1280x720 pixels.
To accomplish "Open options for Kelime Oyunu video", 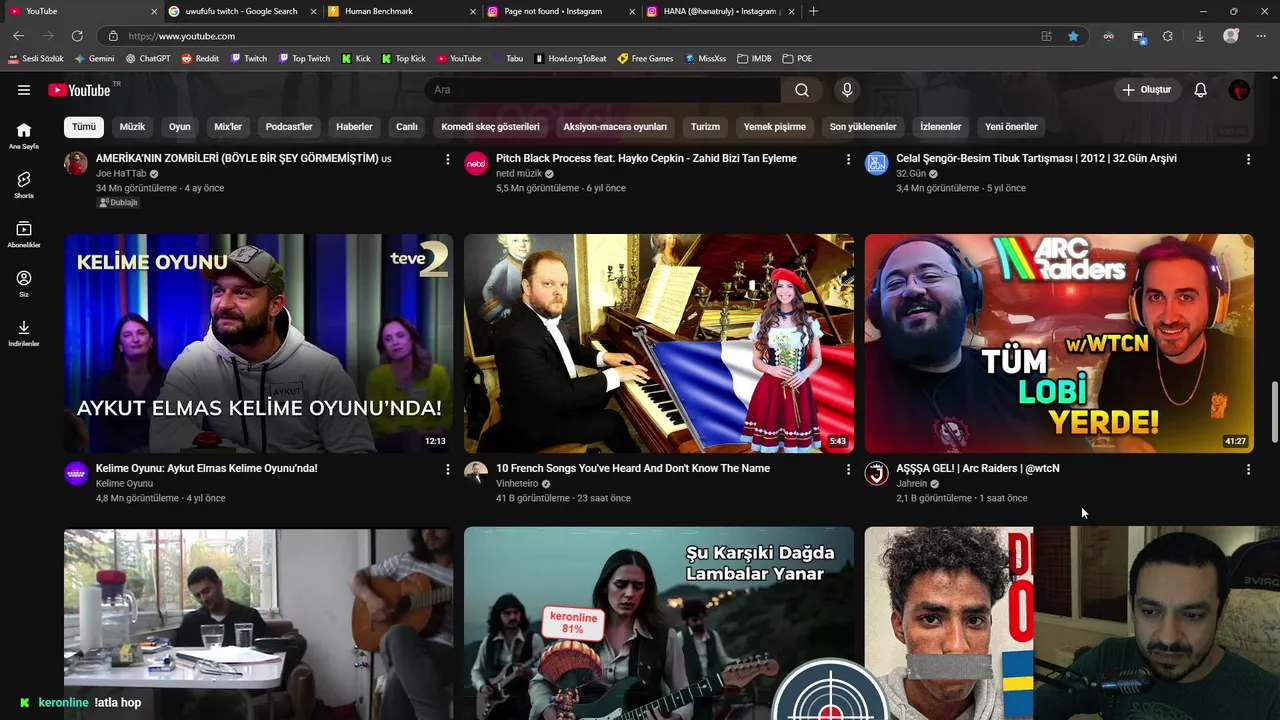I will click(447, 469).
